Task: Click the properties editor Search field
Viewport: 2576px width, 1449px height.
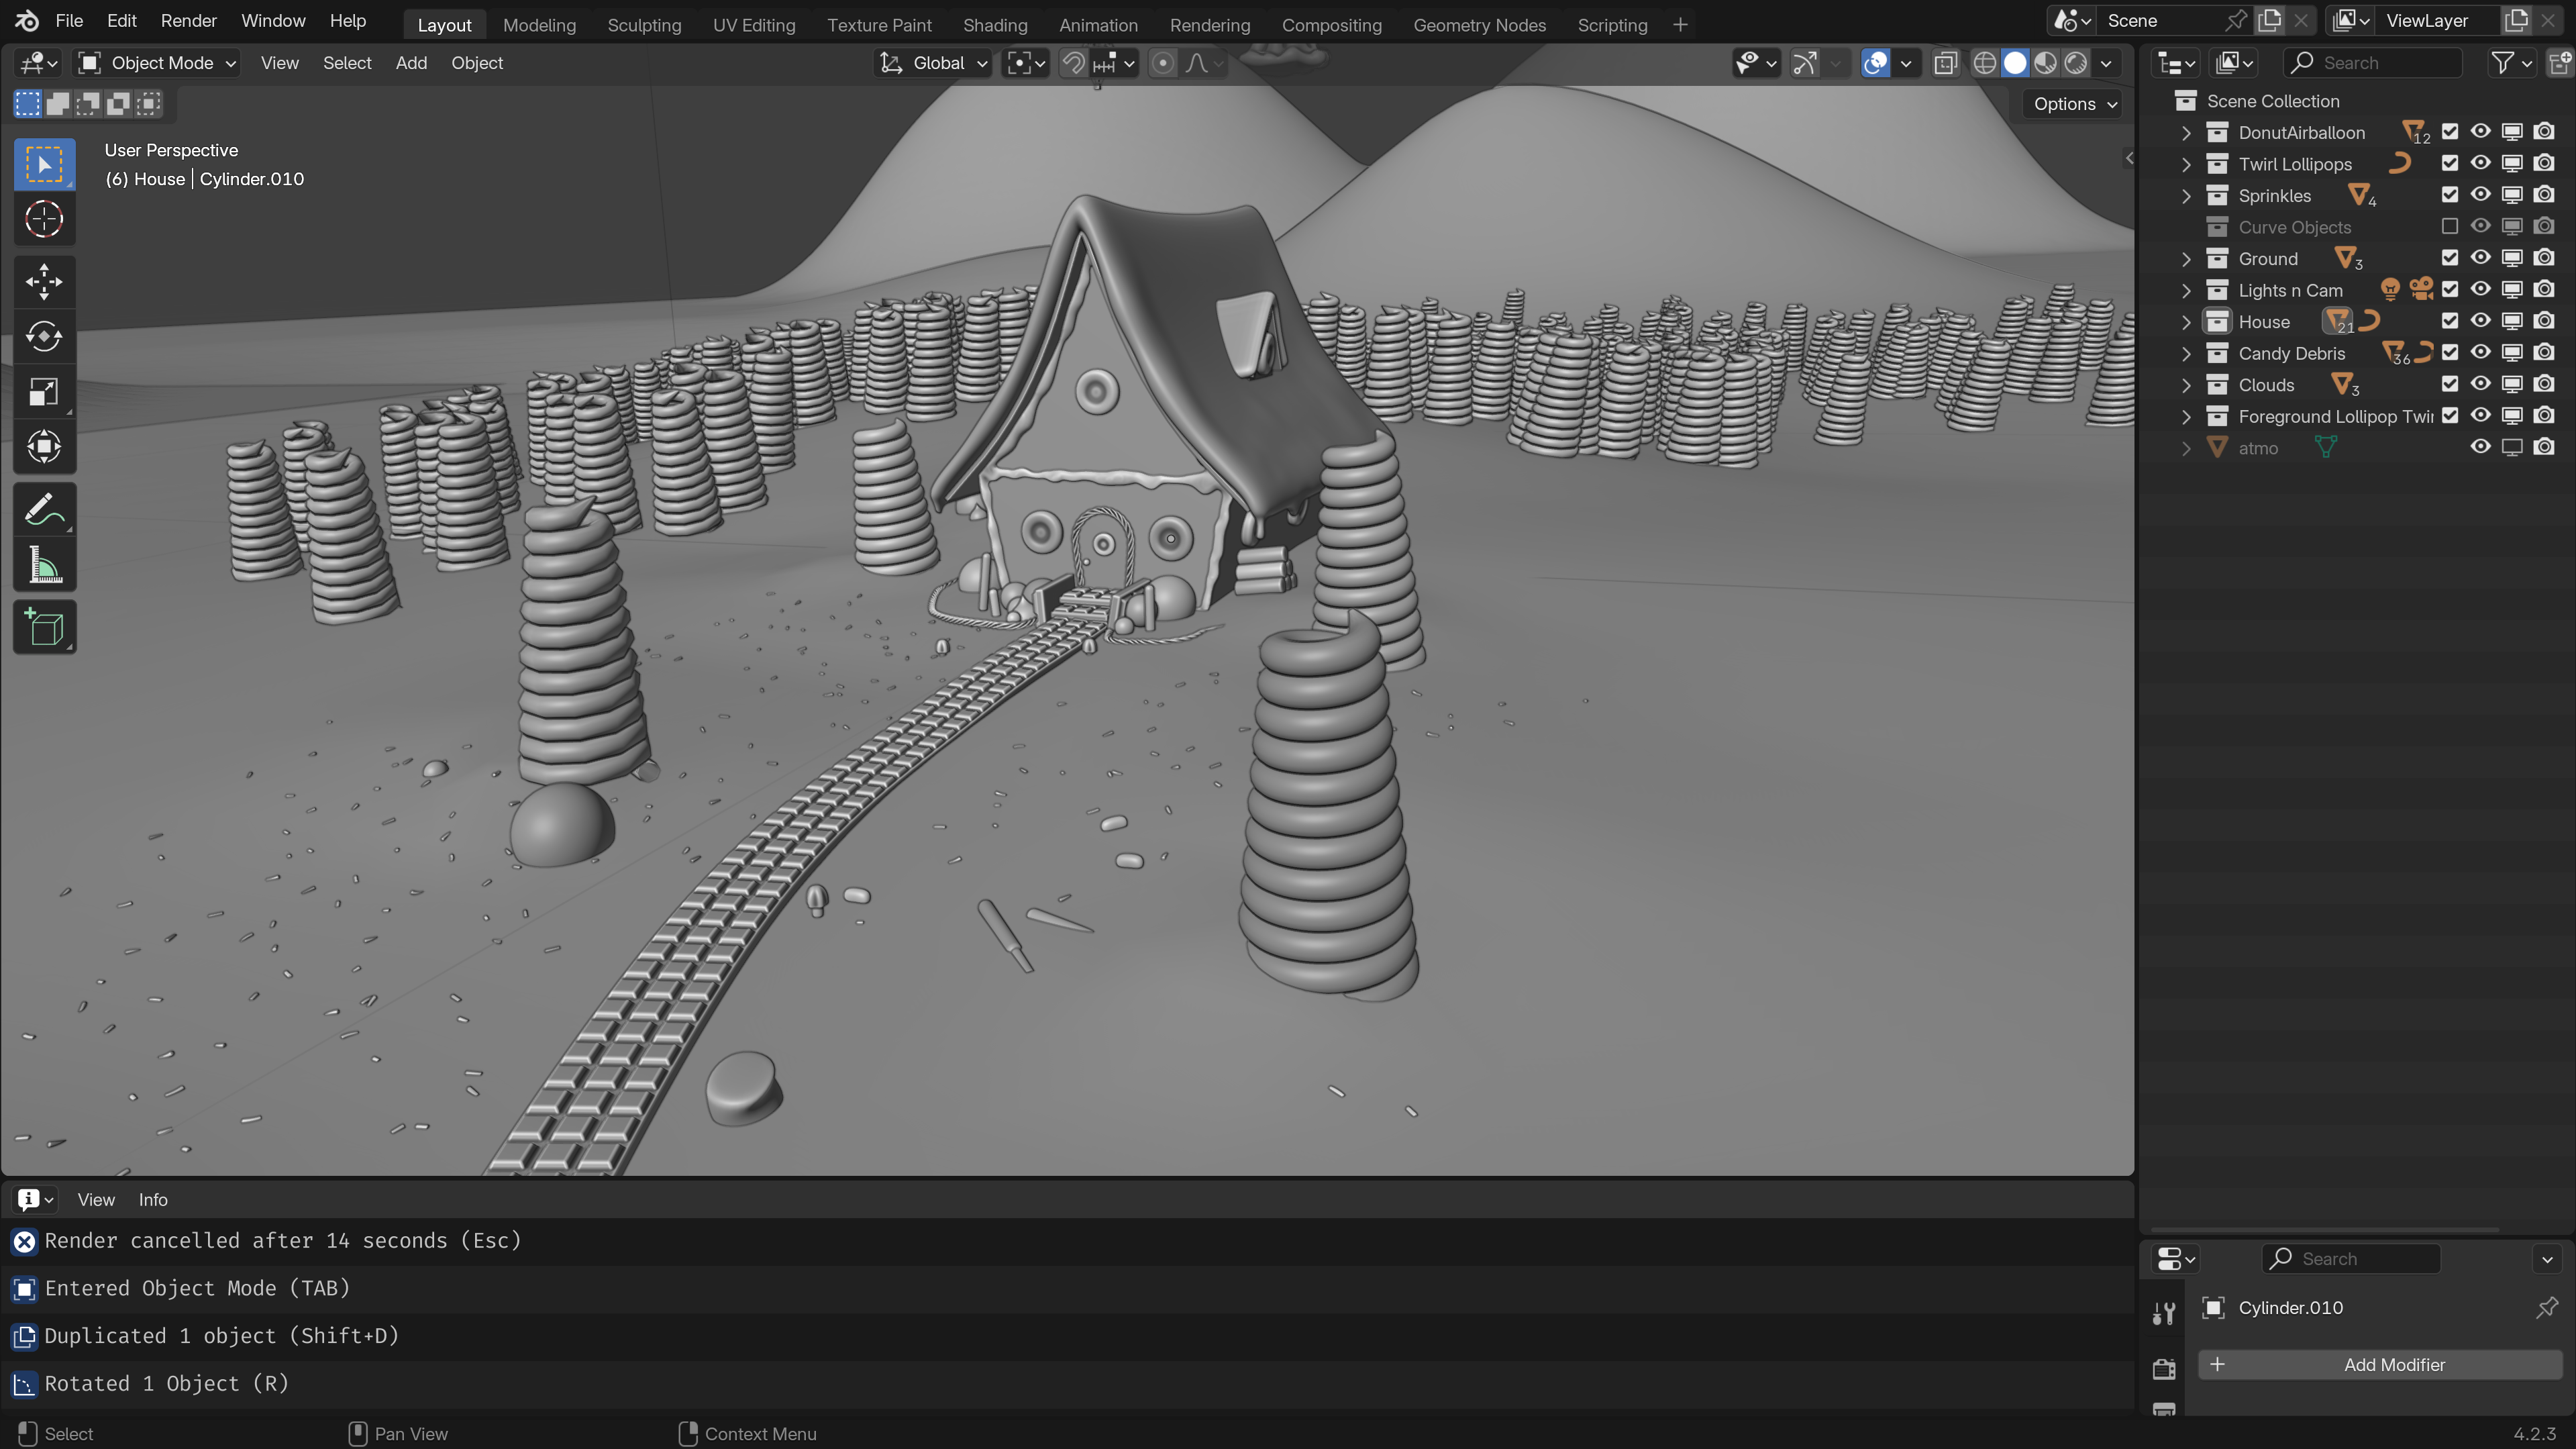Action: pyautogui.click(x=2351, y=1259)
